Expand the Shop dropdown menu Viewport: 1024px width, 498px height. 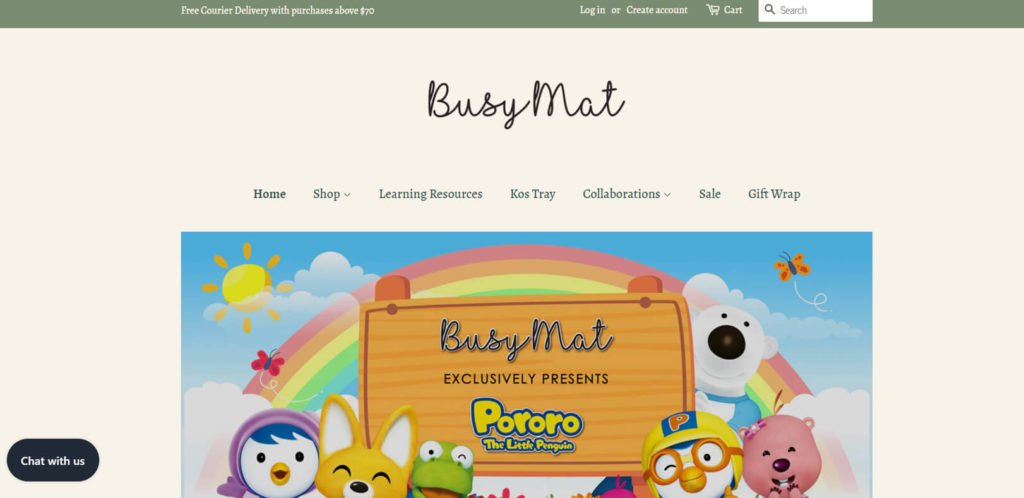coord(332,194)
